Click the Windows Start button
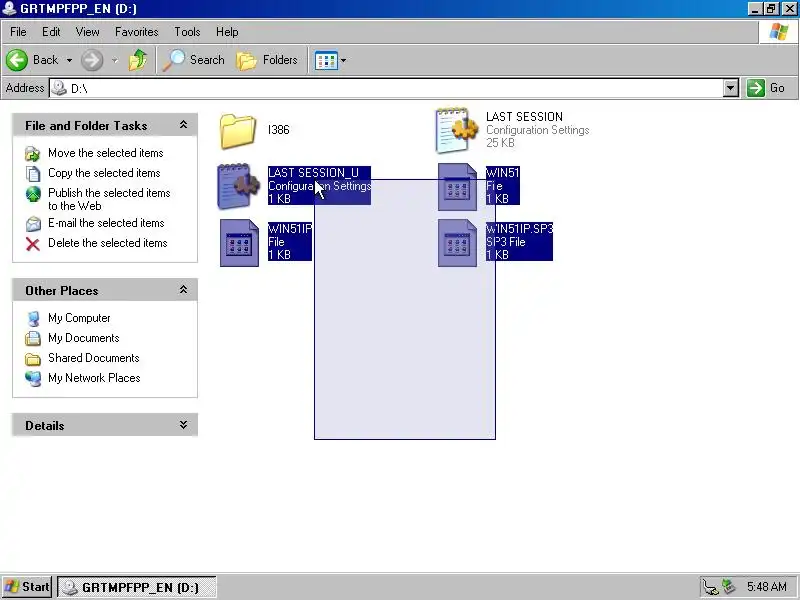Viewport: 800px width, 600px height. click(x=27, y=587)
